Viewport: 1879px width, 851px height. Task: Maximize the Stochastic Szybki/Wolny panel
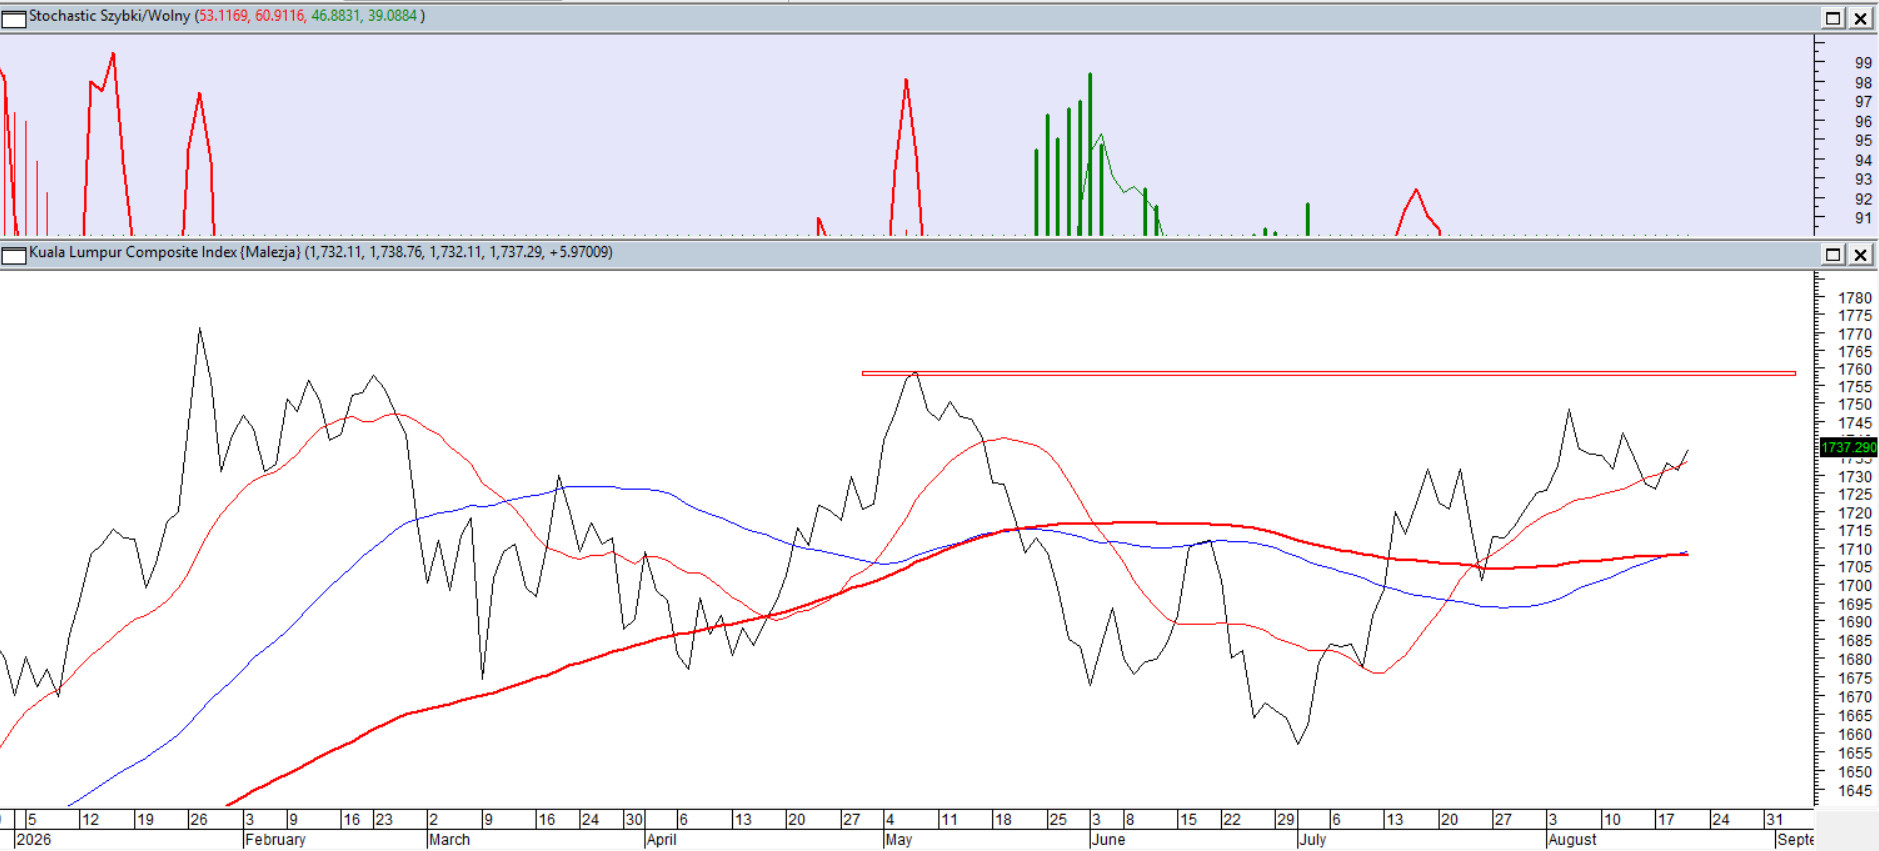pos(1833,18)
